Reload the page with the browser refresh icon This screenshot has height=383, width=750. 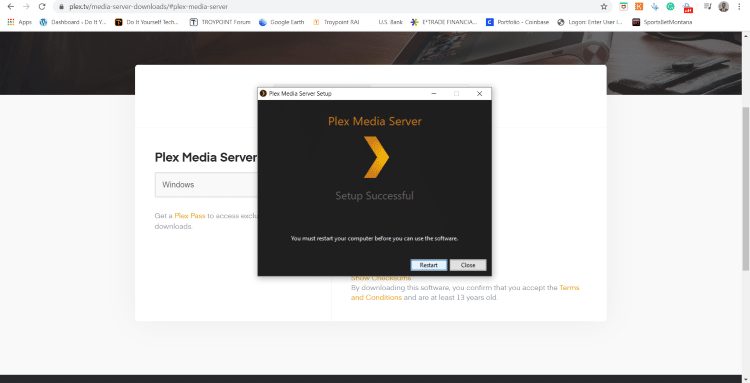pos(42,7)
